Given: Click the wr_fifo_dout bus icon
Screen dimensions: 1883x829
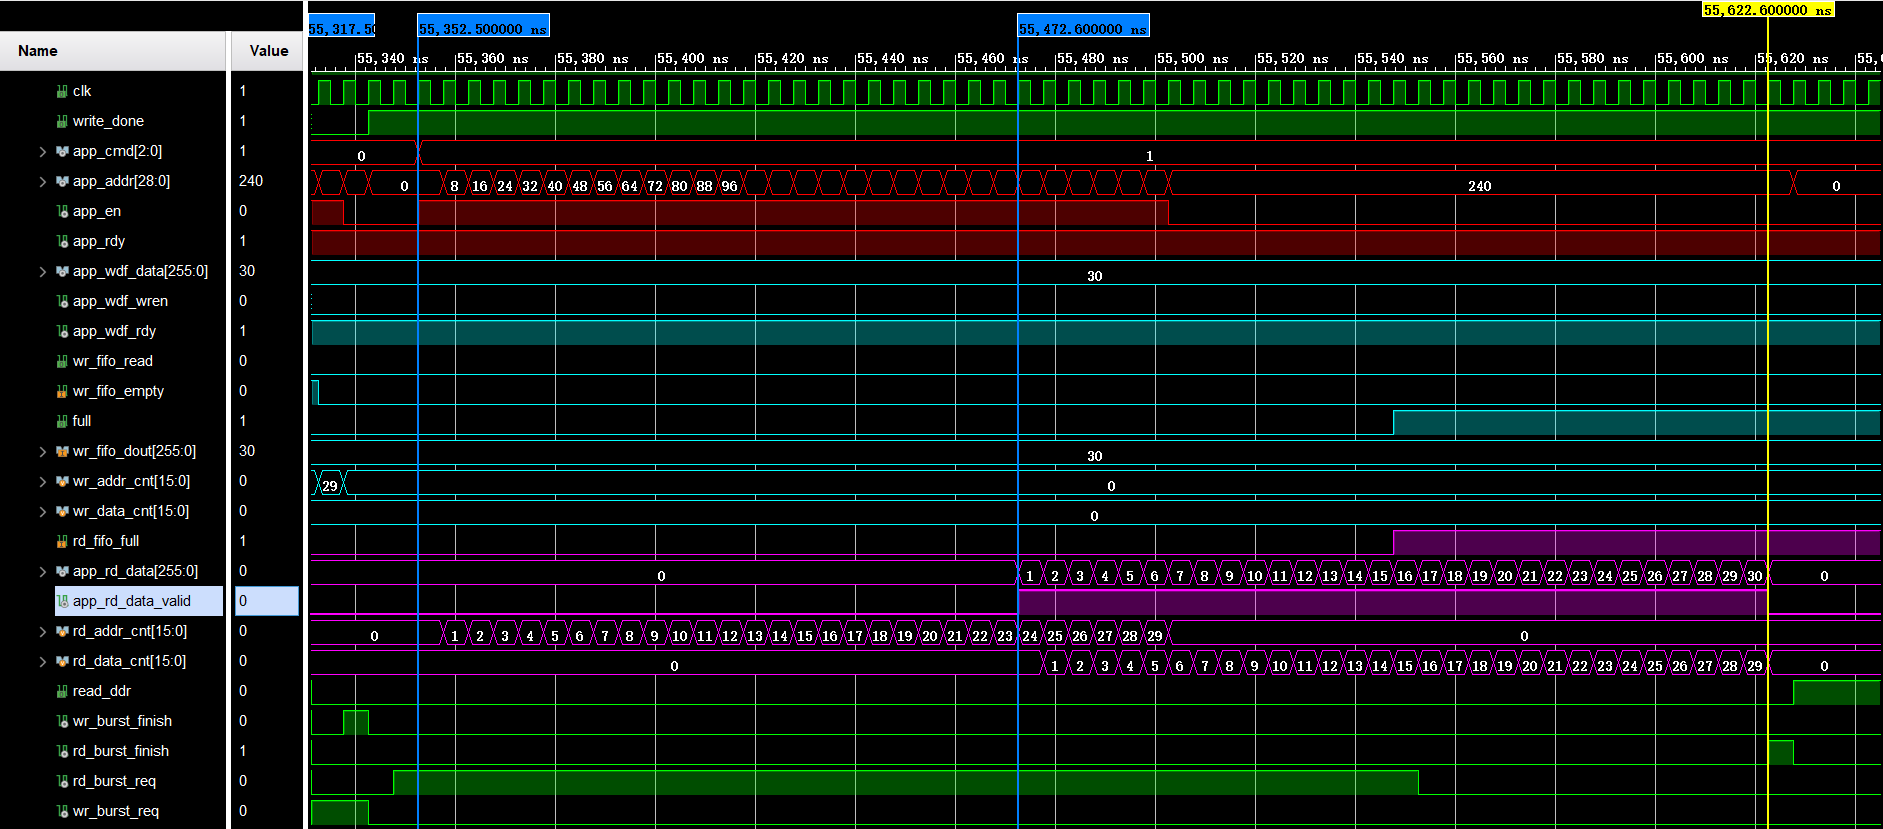Looking at the screenshot, I should point(62,451).
